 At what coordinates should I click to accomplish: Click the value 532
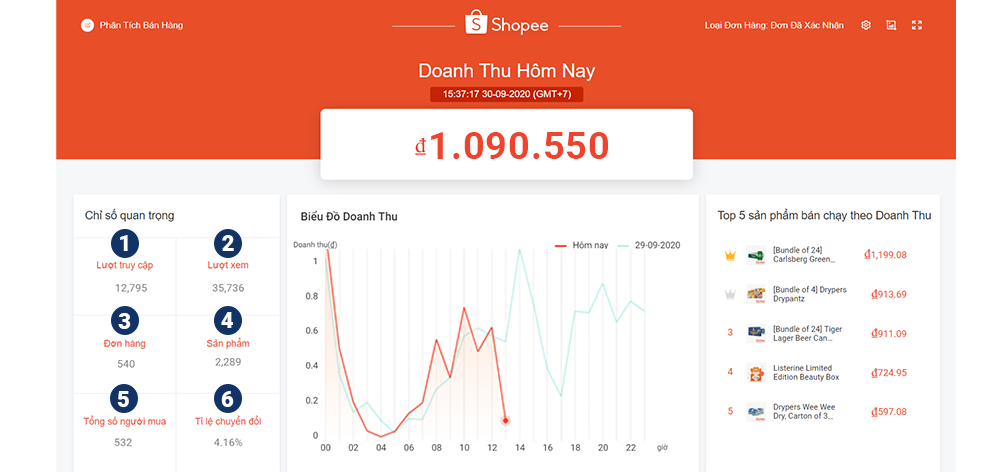click(123, 442)
